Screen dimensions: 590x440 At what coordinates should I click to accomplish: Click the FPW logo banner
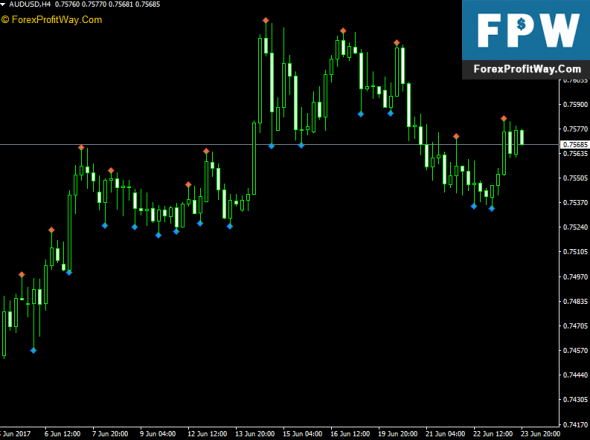click(526, 40)
